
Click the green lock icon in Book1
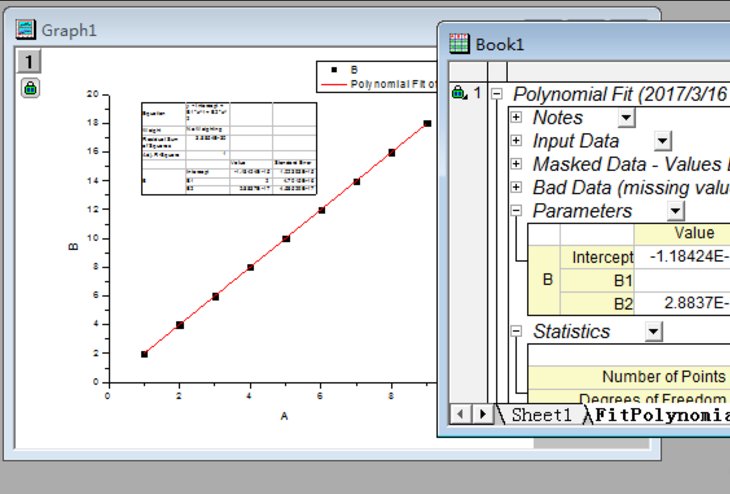458,93
